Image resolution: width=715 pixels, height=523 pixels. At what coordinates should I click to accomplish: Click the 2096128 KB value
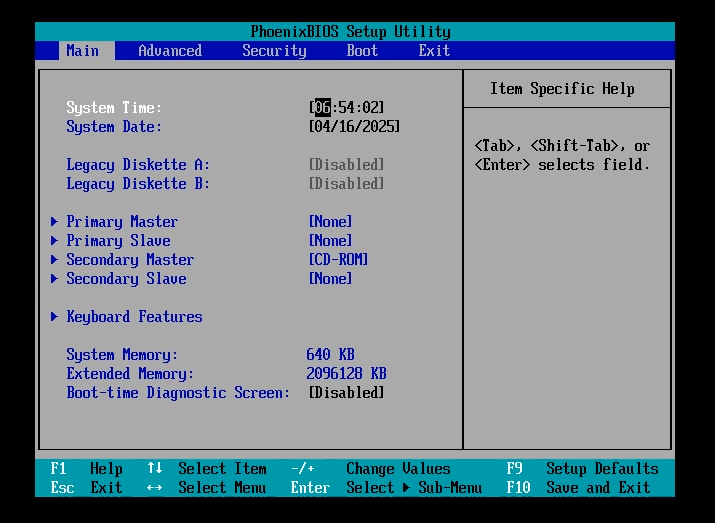tap(347, 373)
